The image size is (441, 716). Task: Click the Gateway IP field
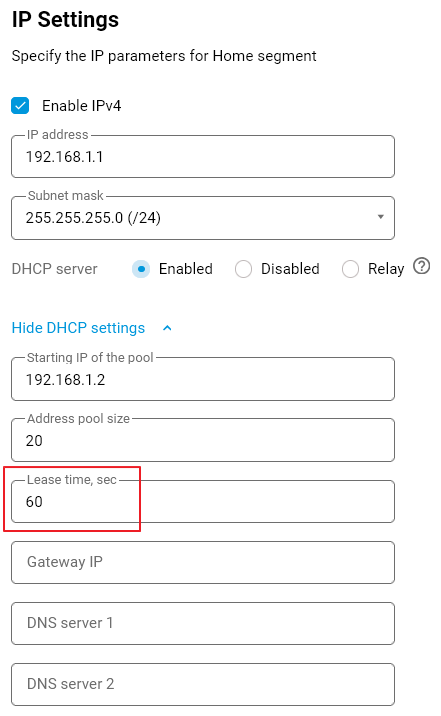(203, 562)
